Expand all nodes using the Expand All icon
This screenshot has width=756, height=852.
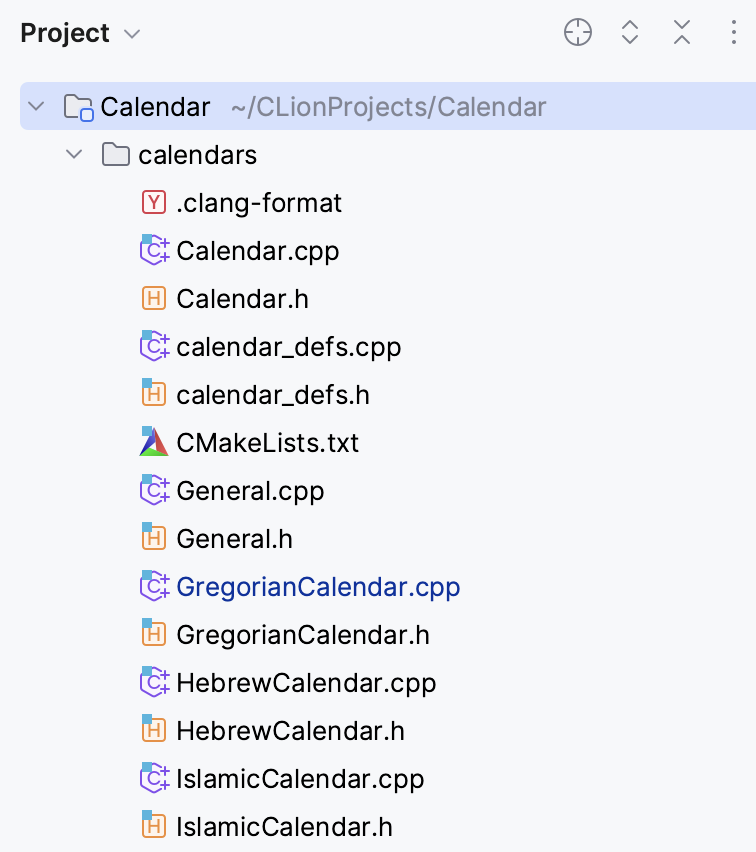630,33
